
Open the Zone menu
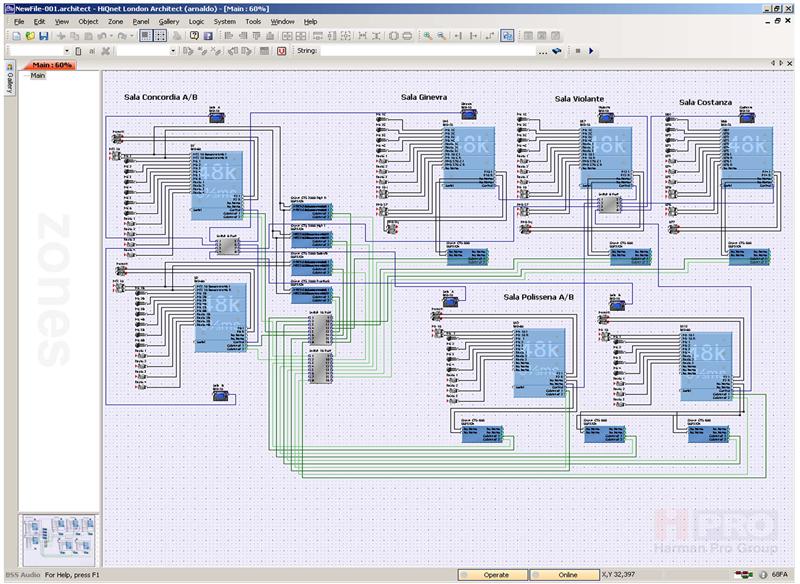point(115,21)
